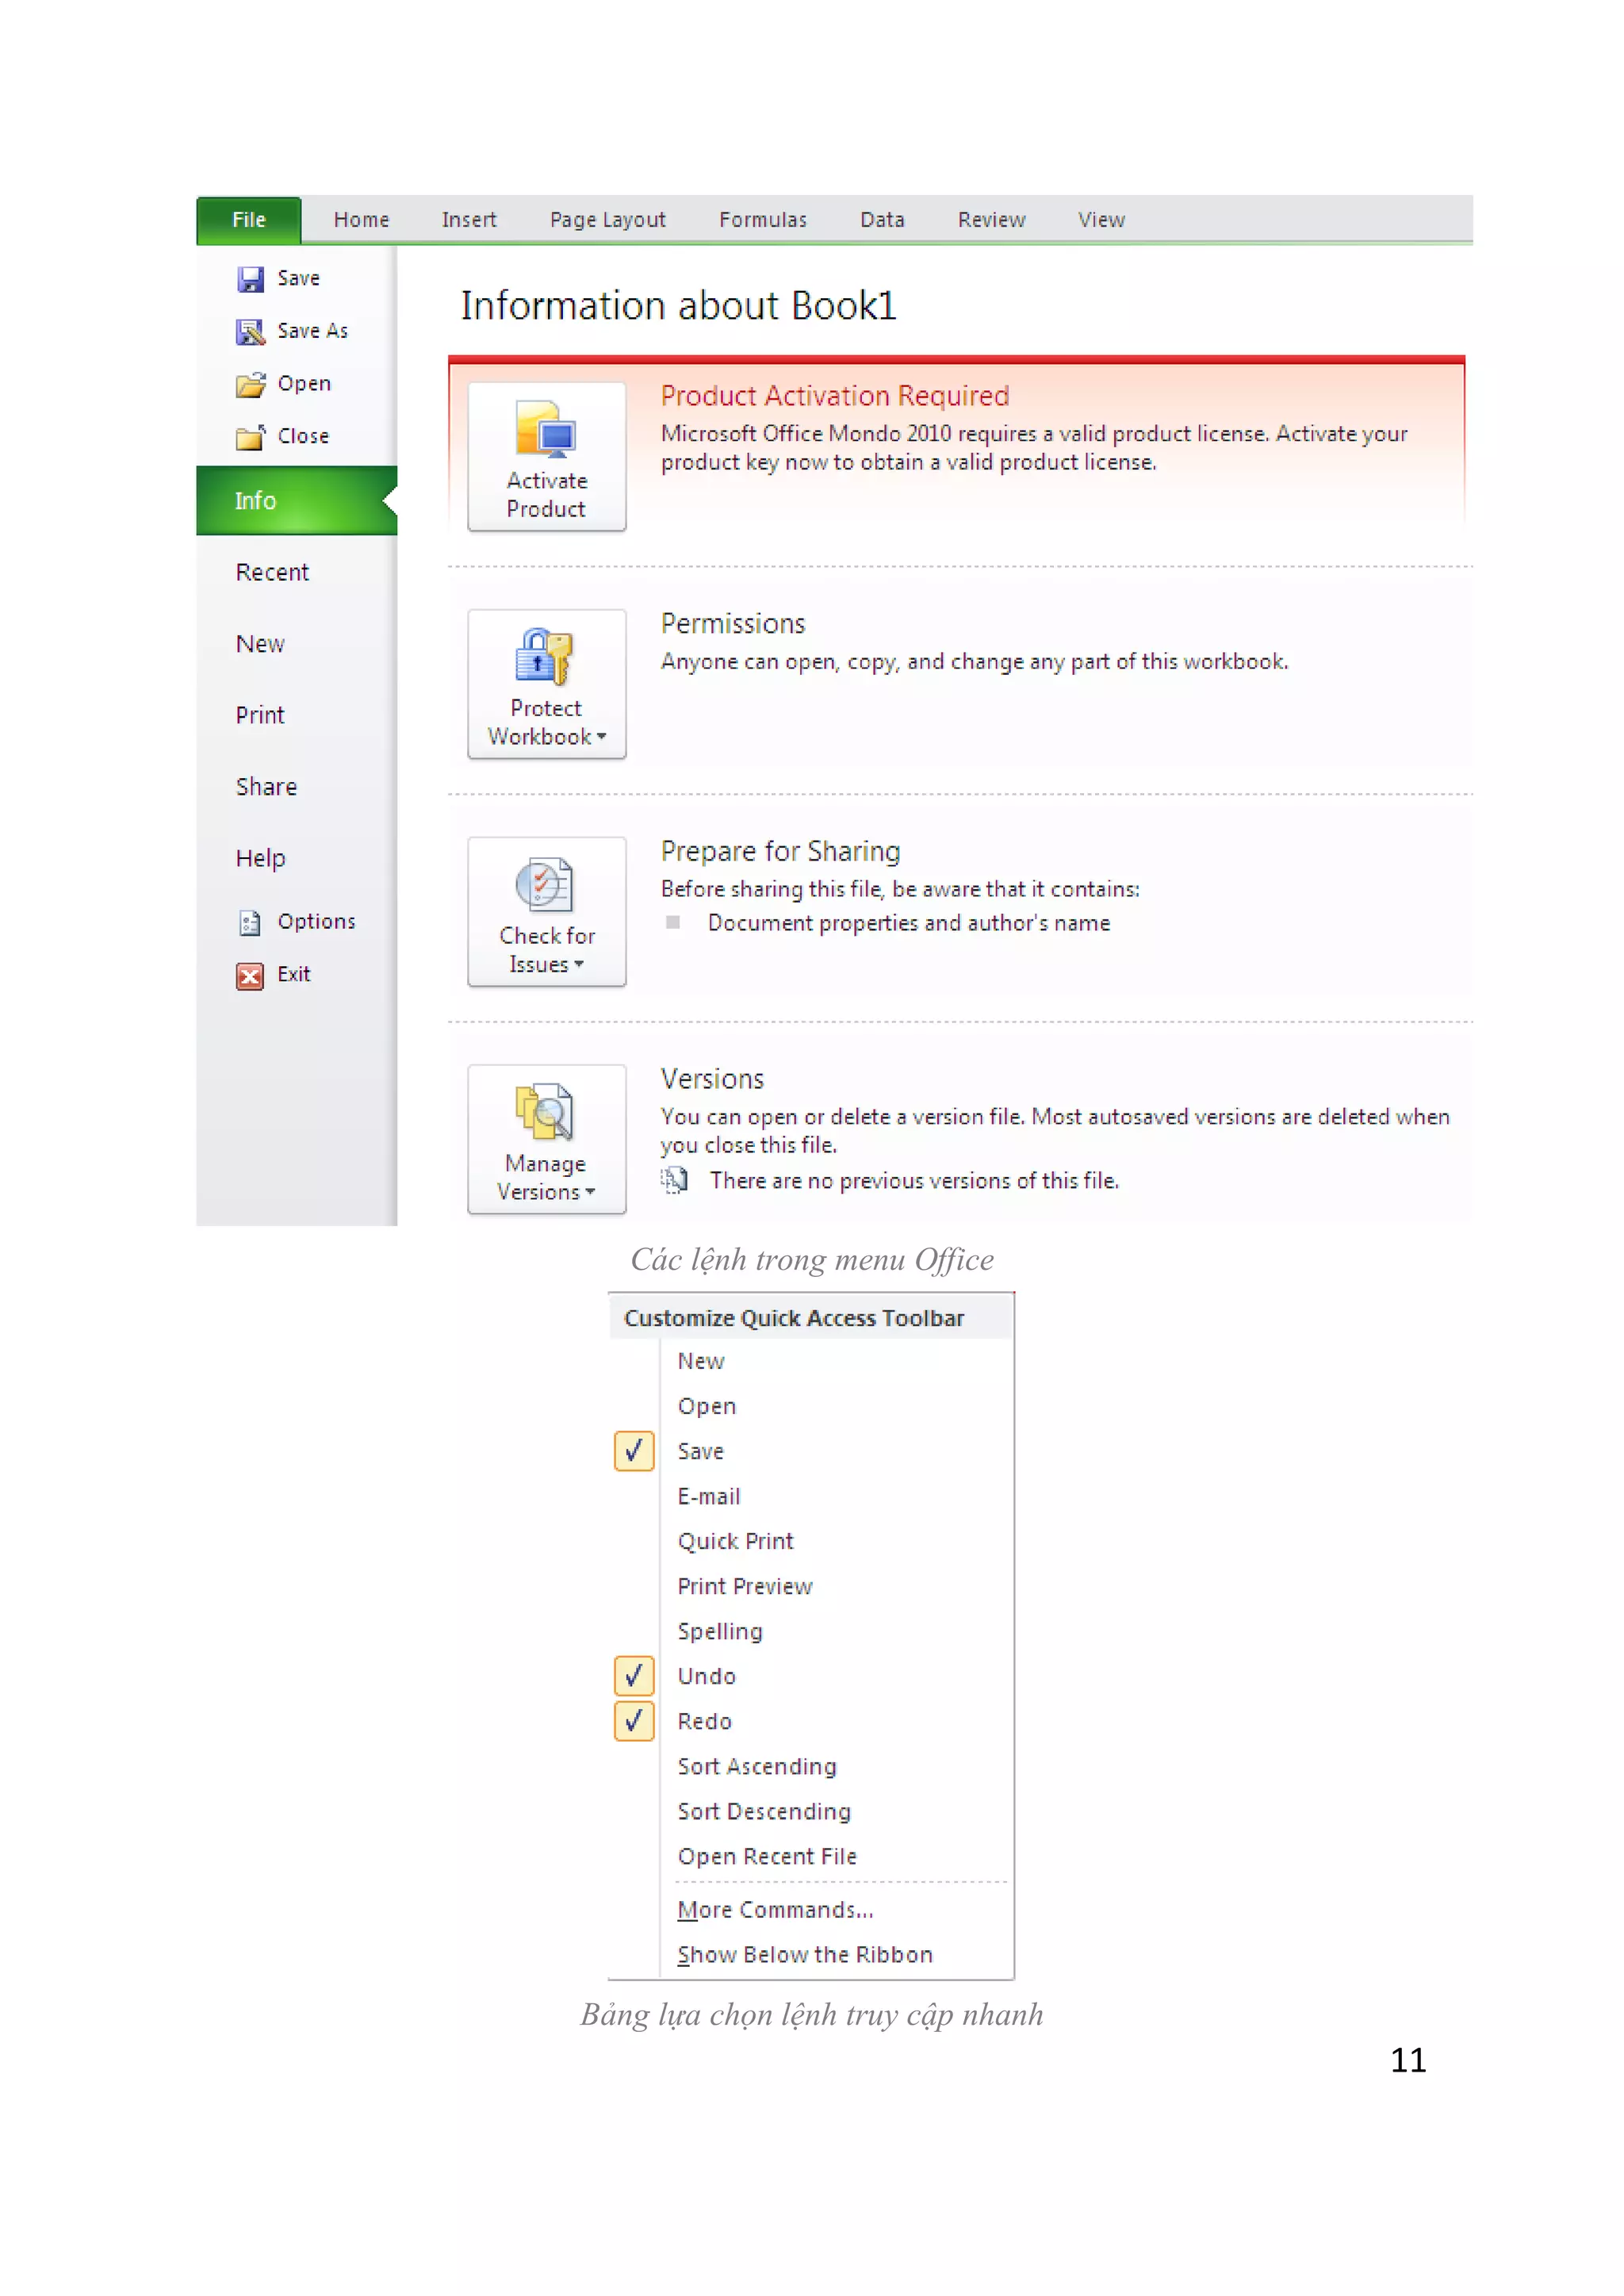The image size is (1624, 2296).
Task: Choose Show Below the Ribbon
Action: tap(804, 1955)
